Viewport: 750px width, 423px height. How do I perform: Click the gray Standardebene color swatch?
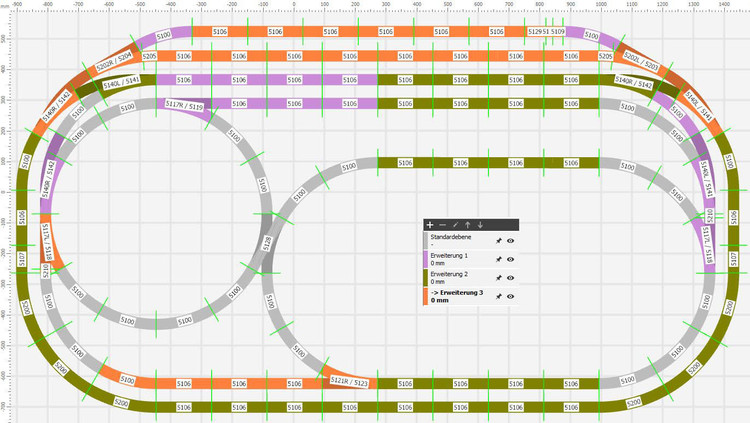pyautogui.click(x=426, y=241)
